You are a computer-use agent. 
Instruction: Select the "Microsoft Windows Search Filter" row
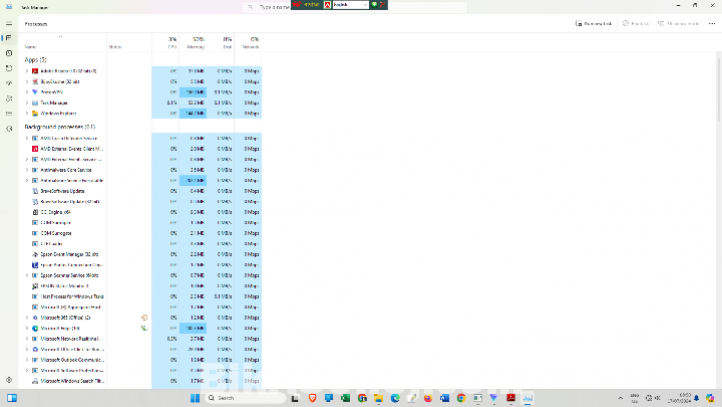pos(143,381)
